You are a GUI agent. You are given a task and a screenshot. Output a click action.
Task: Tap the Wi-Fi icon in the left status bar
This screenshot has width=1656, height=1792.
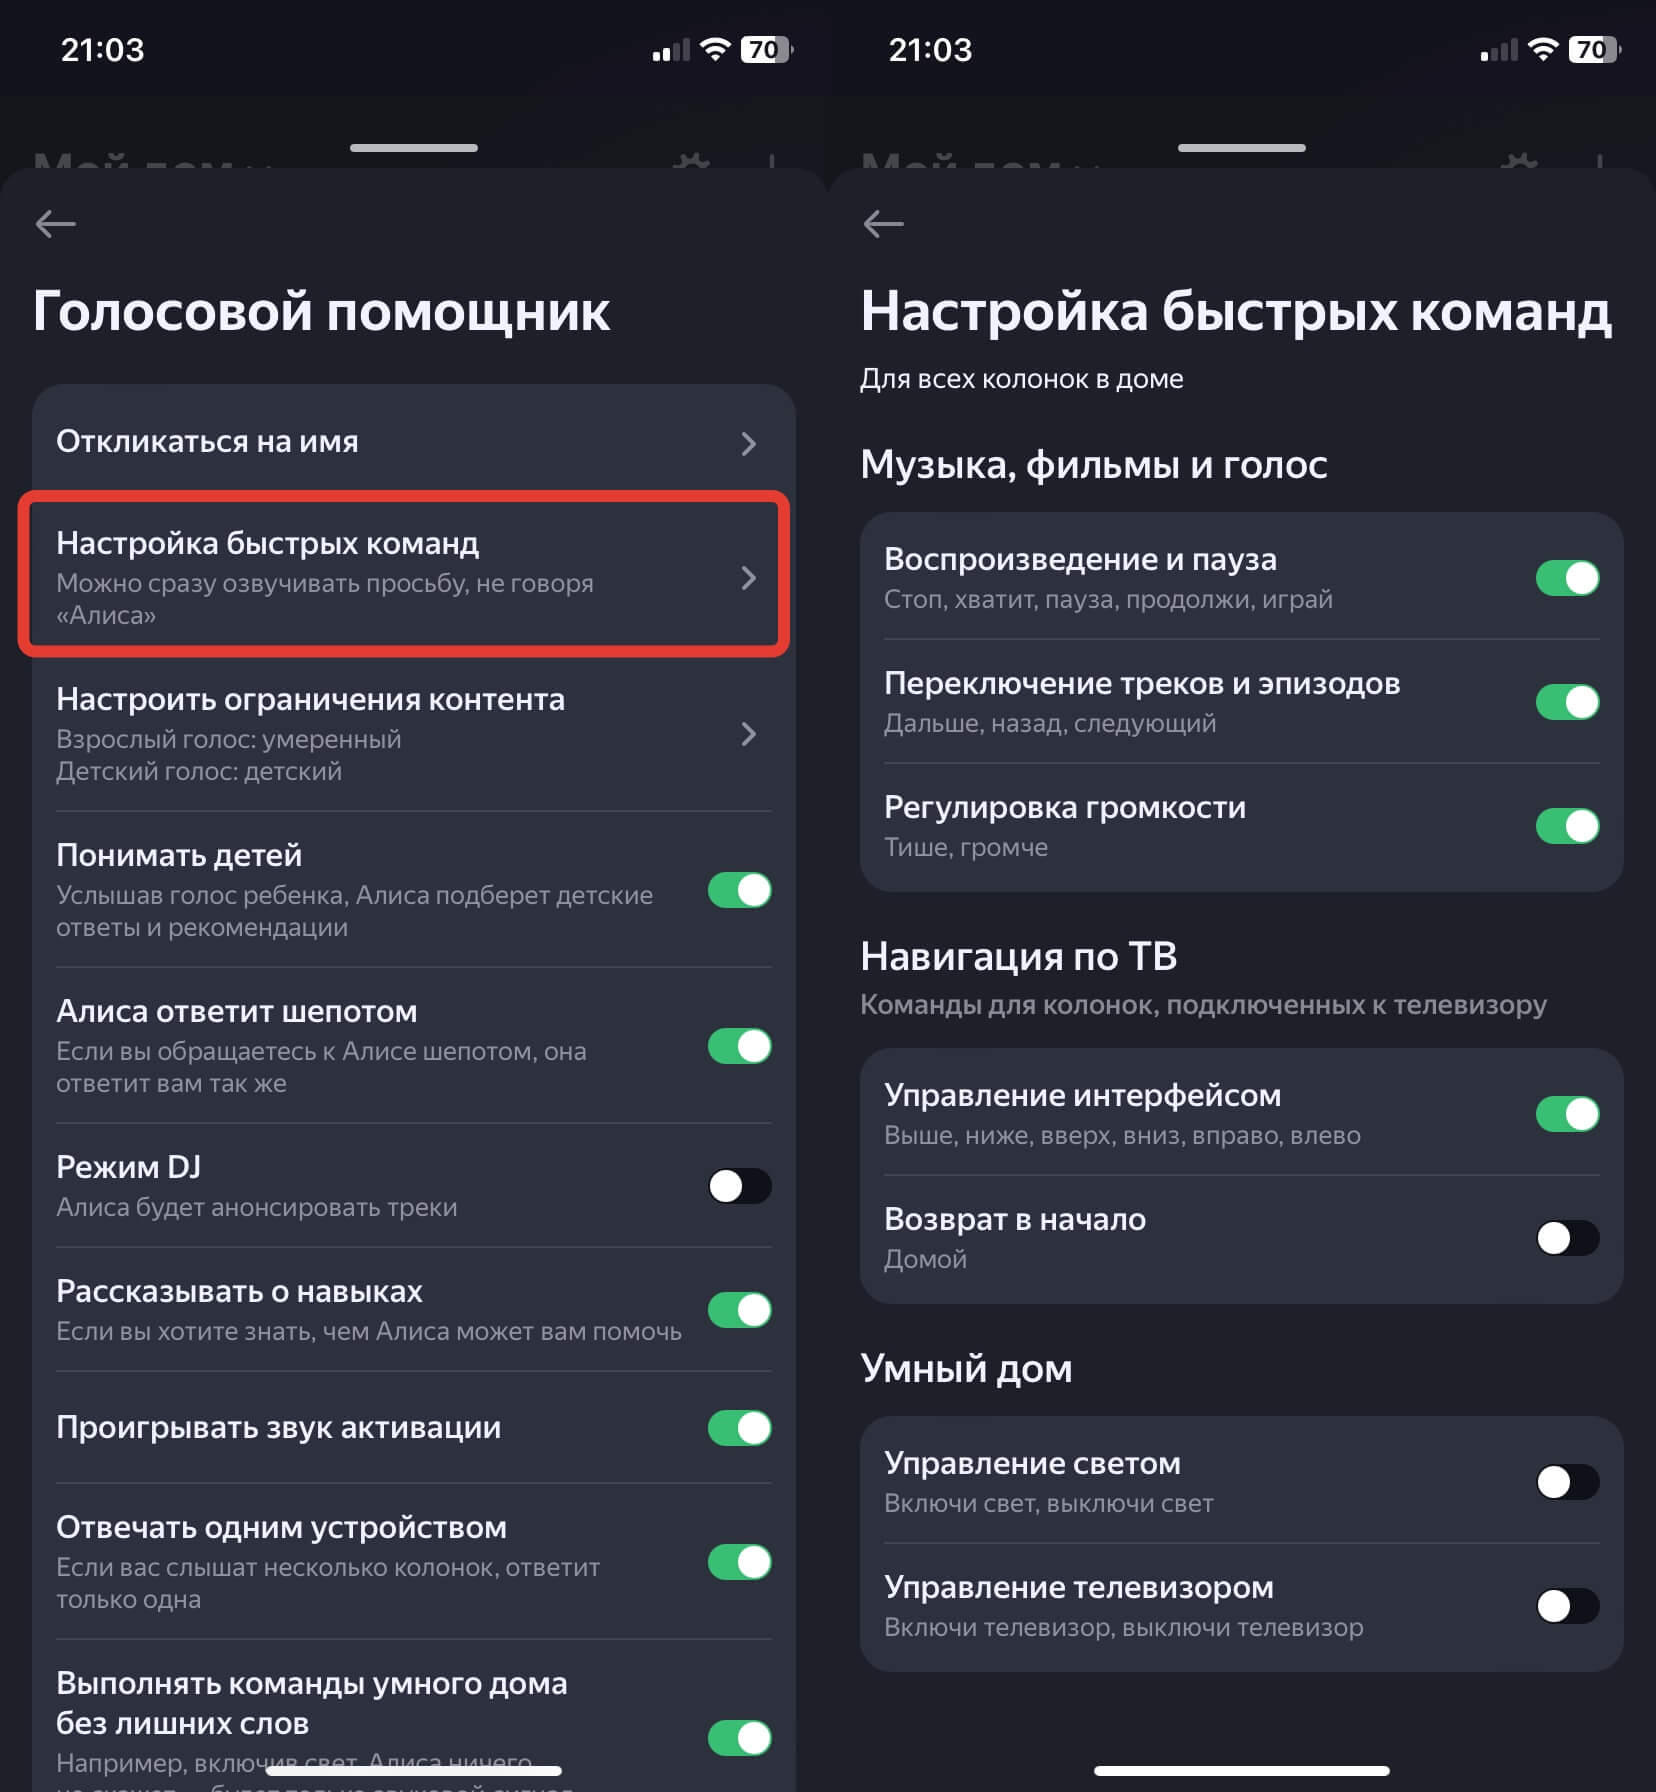click(x=715, y=49)
